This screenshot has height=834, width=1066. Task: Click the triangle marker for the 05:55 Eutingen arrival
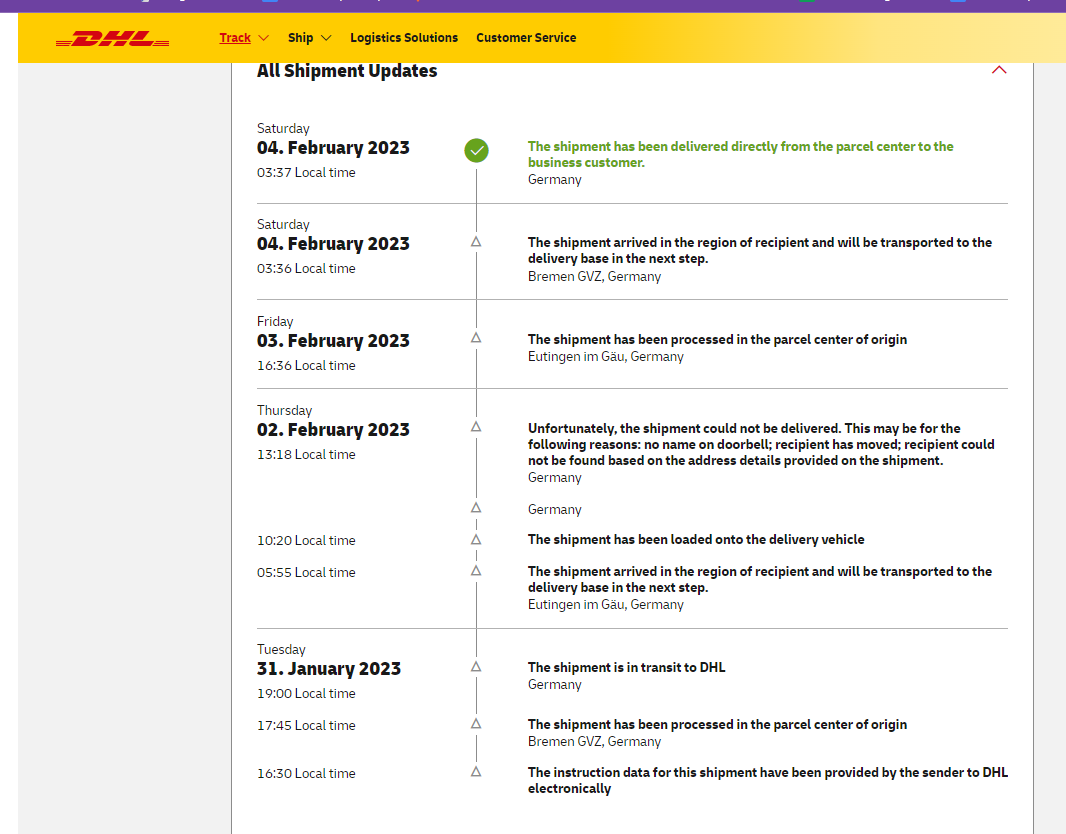click(x=476, y=571)
